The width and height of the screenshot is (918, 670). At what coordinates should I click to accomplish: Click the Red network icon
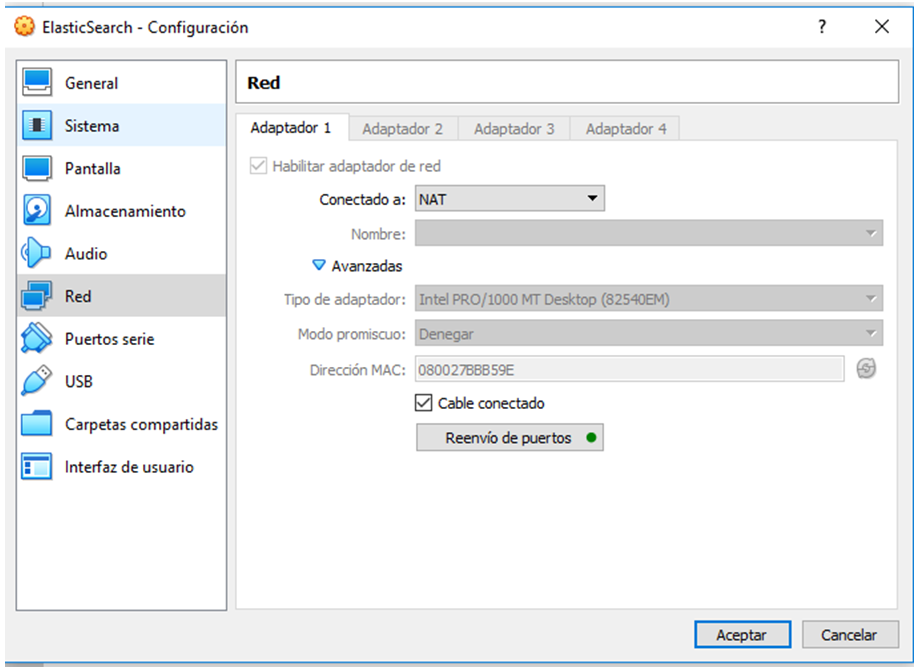click(x=36, y=296)
